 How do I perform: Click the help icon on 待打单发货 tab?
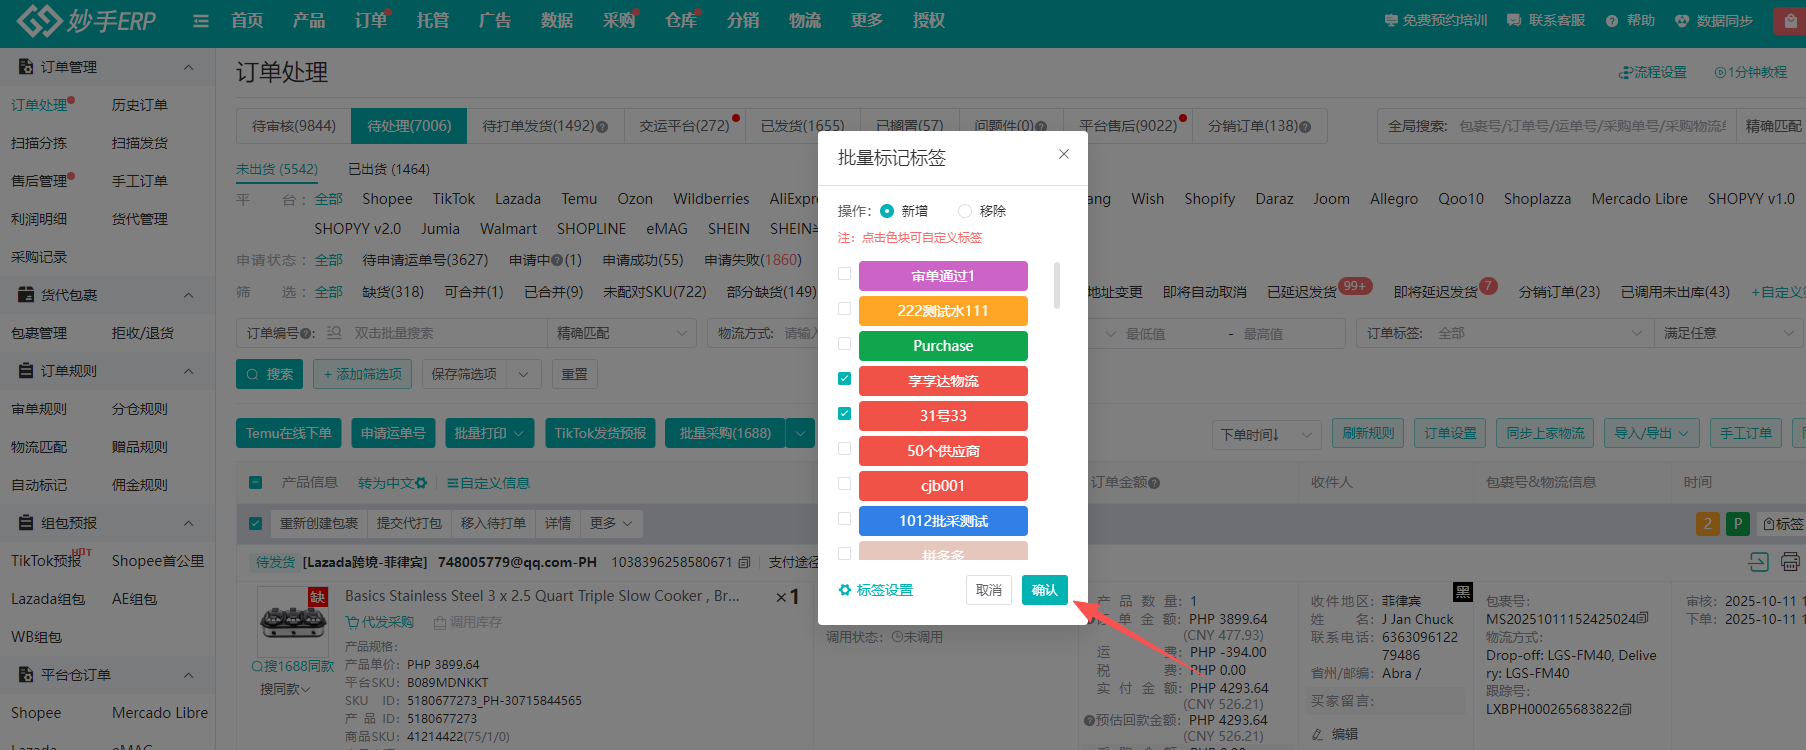point(602,127)
